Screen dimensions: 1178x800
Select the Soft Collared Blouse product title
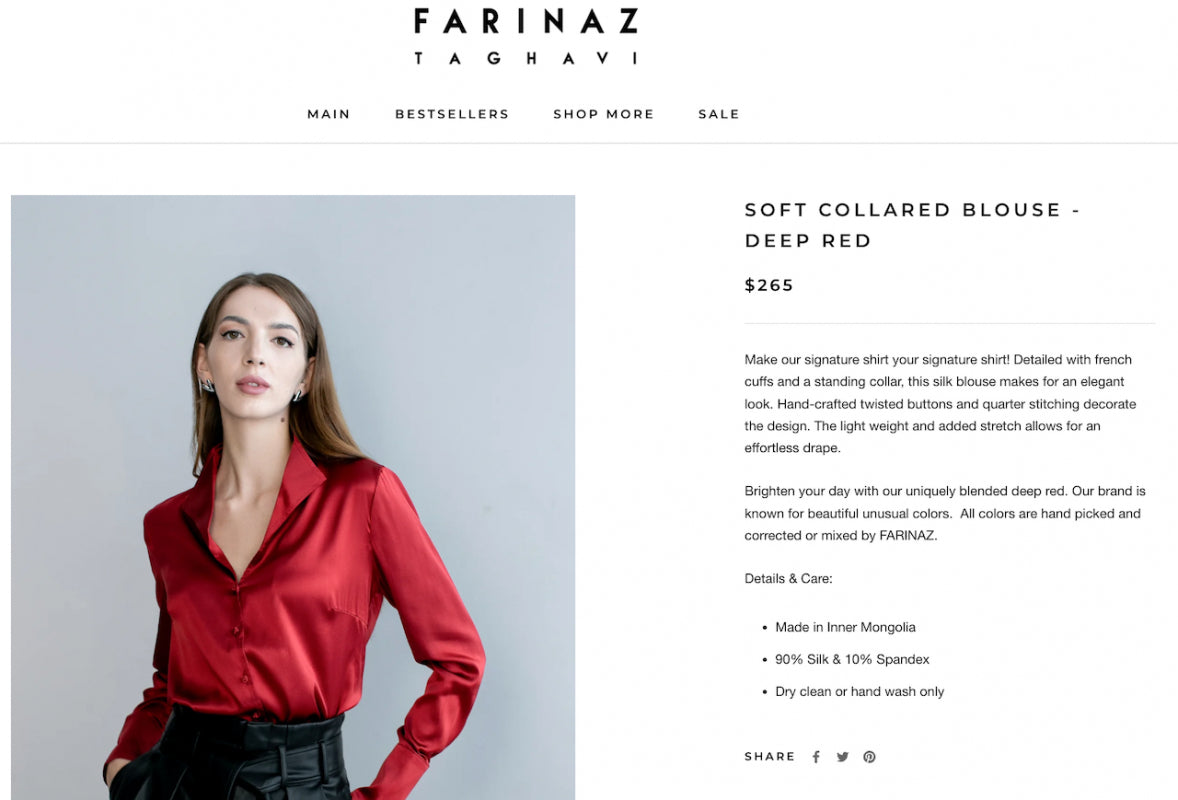912,225
